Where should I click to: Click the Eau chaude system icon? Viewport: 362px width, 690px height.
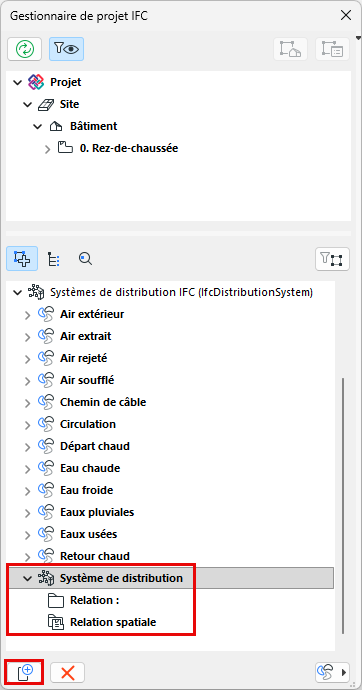point(46,468)
